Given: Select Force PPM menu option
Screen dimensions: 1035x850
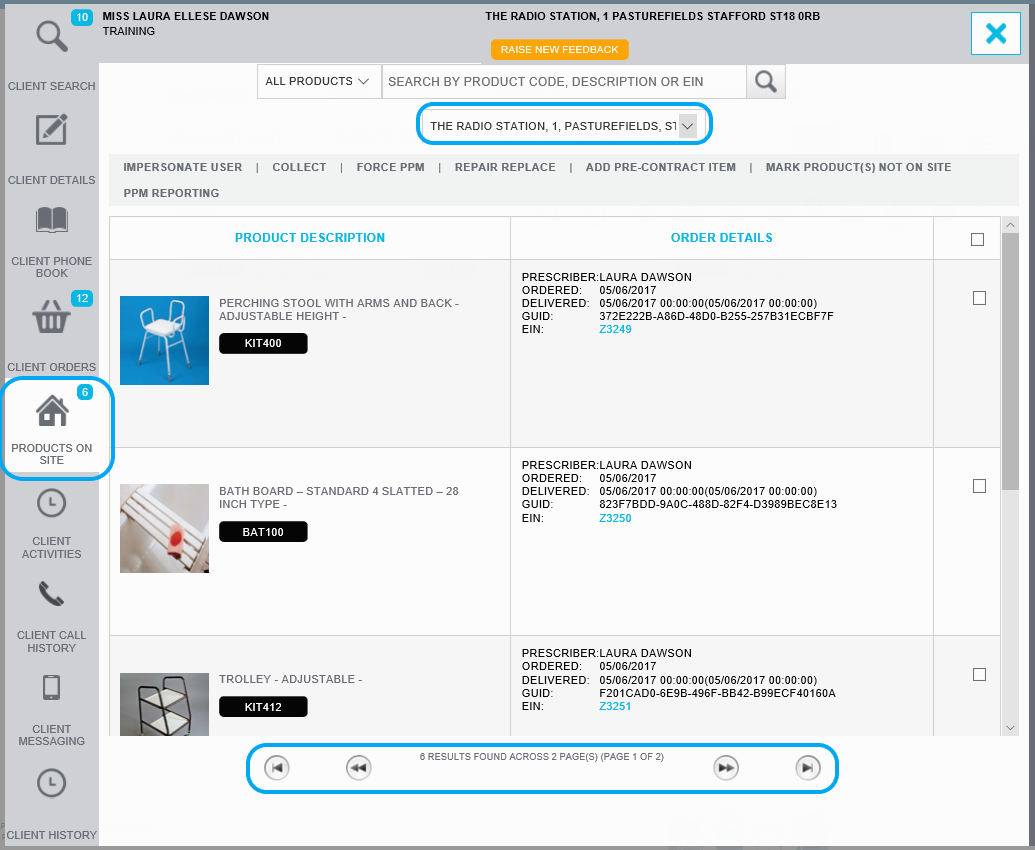Looking at the screenshot, I should [x=390, y=168].
